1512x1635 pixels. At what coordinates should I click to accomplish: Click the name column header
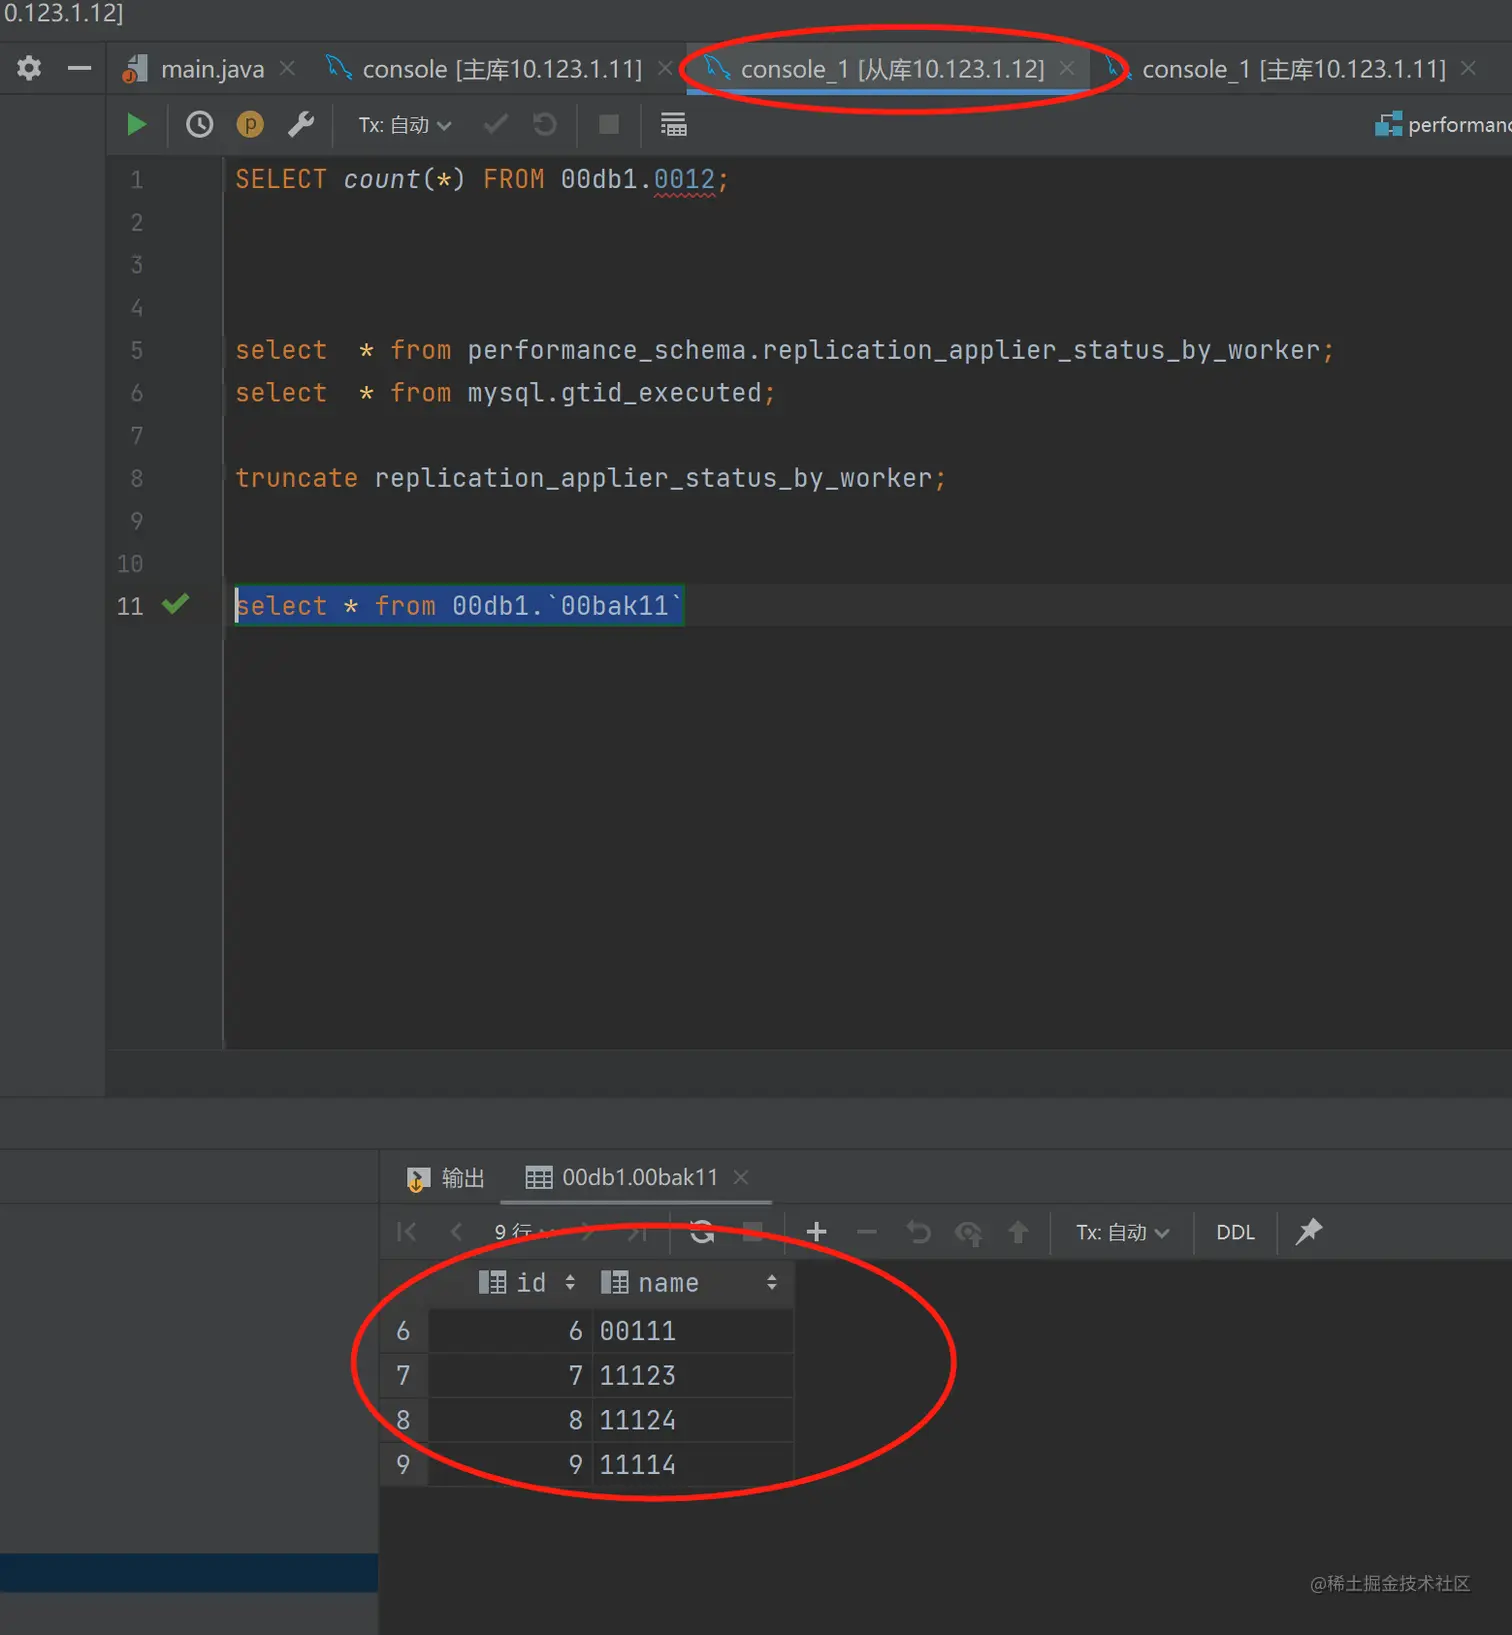click(x=694, y=1282)
